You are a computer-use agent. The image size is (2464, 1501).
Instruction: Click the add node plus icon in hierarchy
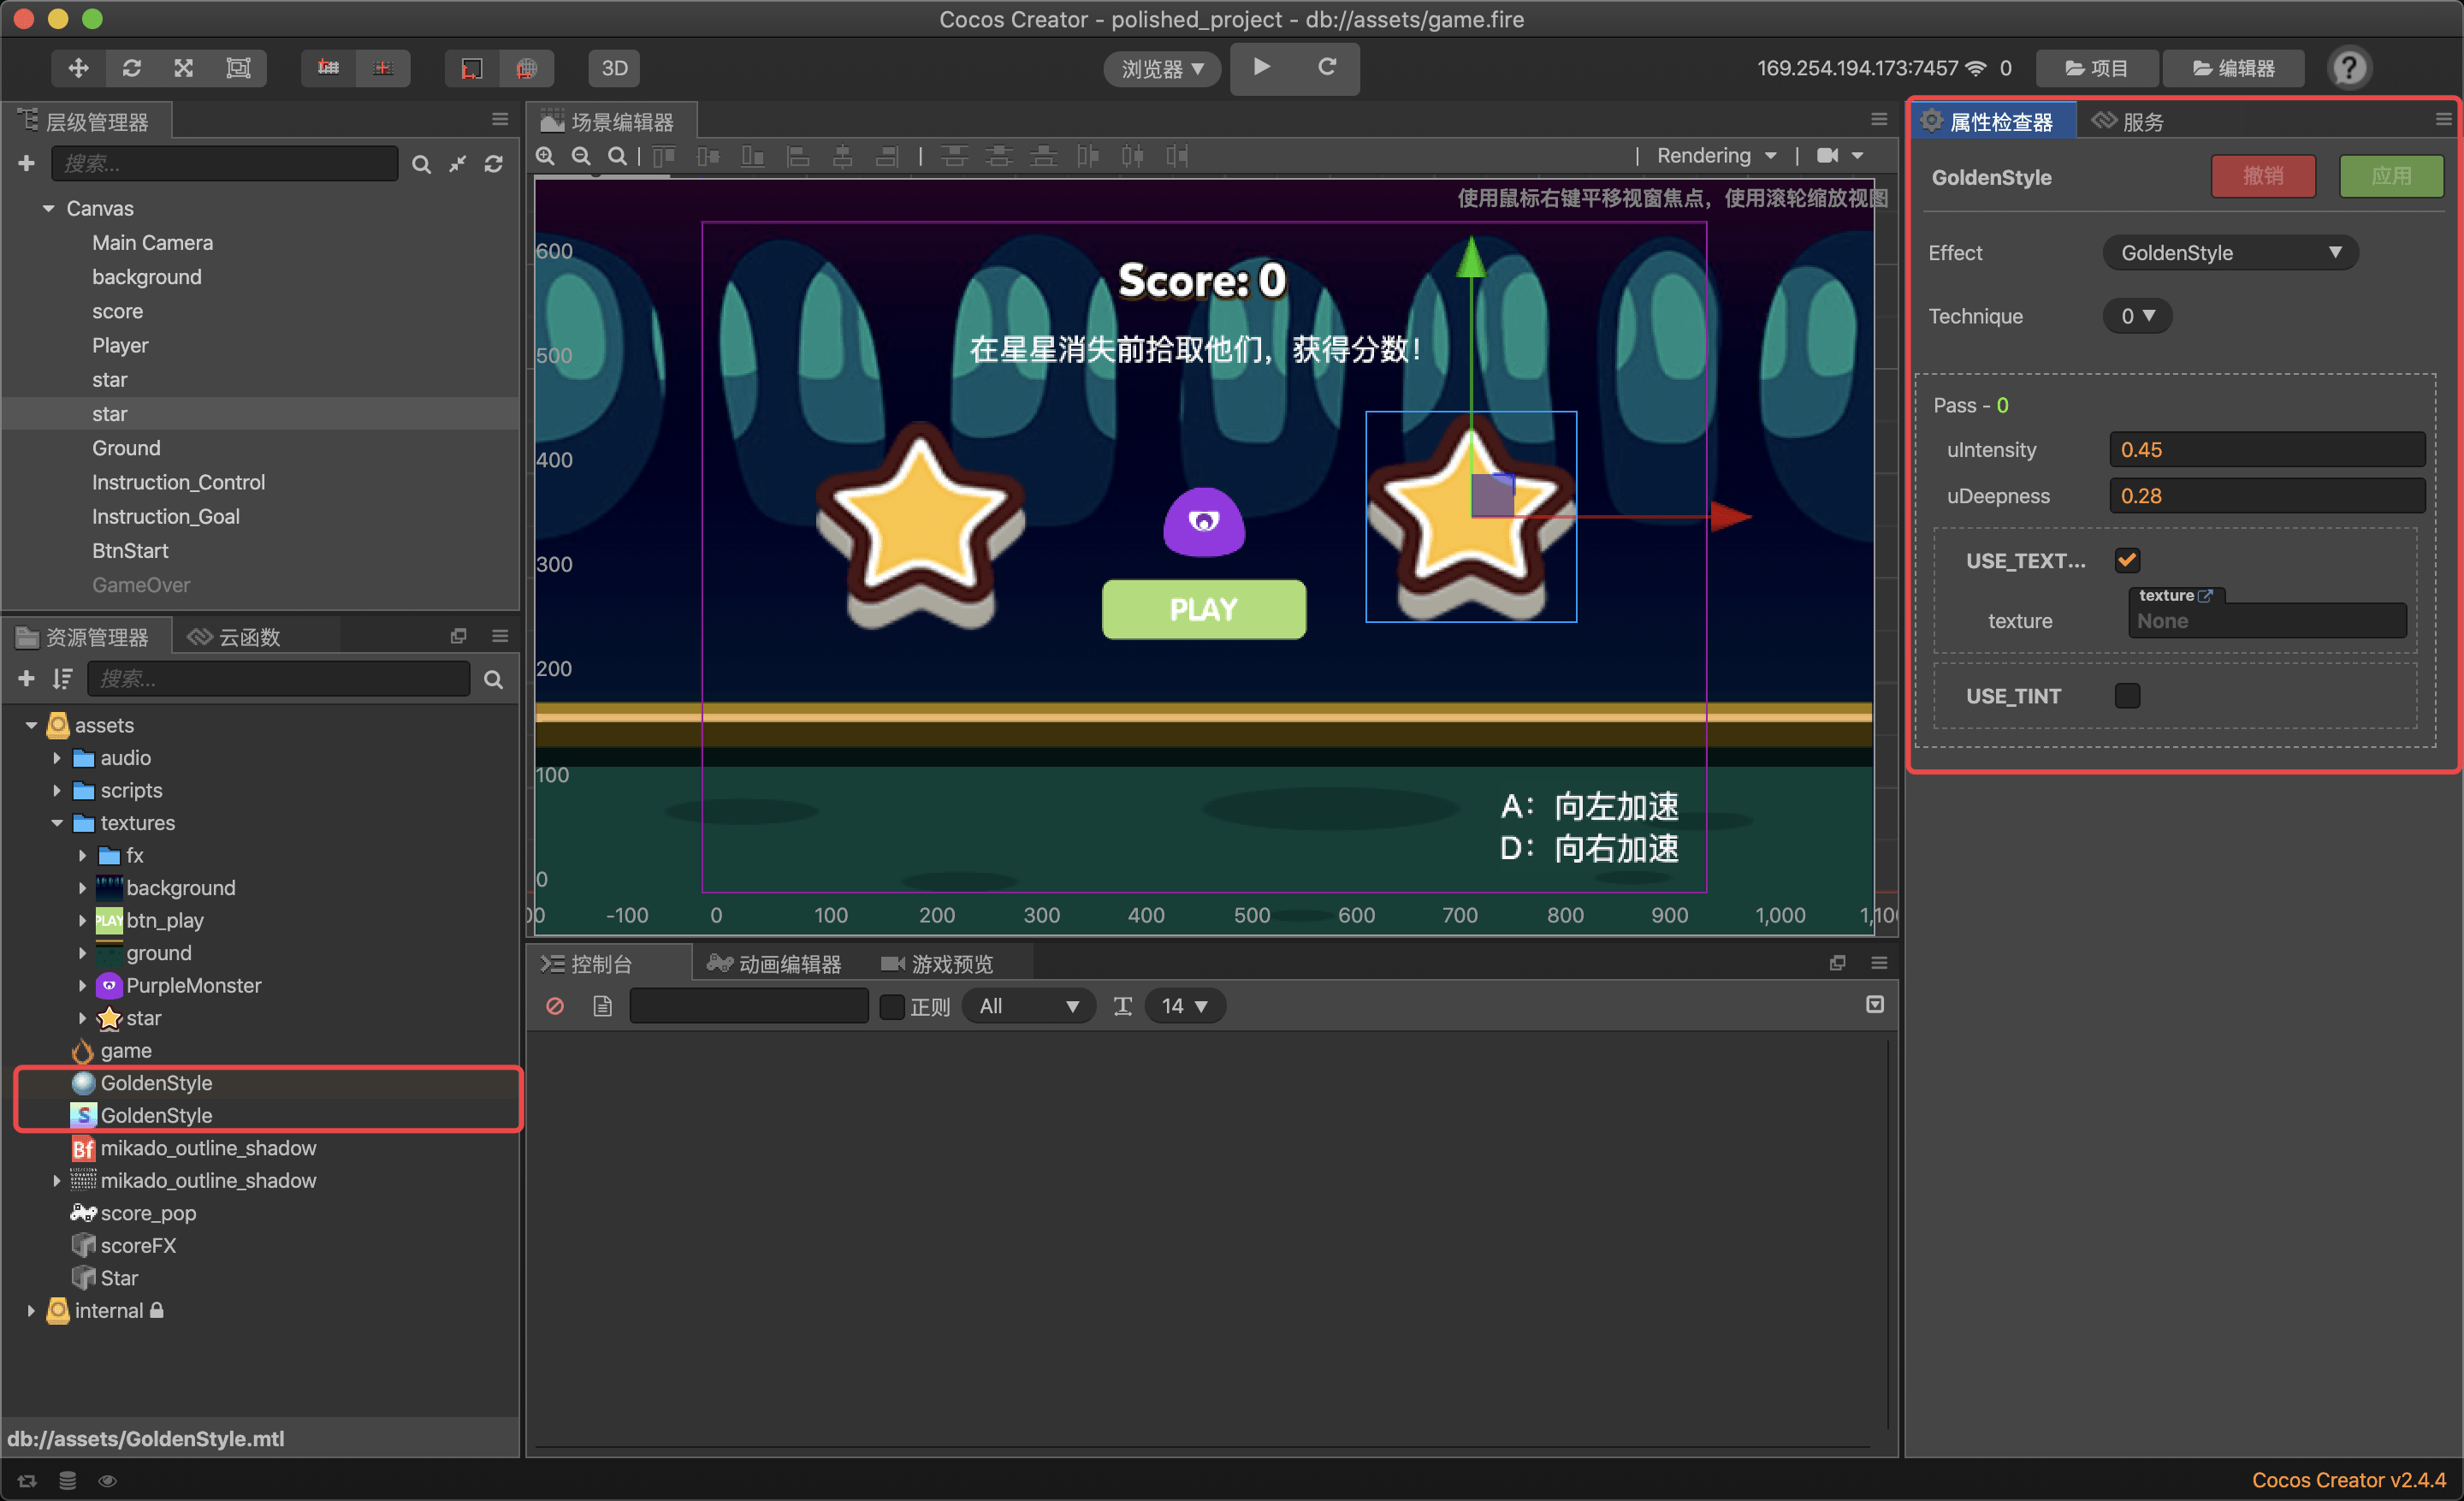27,163
